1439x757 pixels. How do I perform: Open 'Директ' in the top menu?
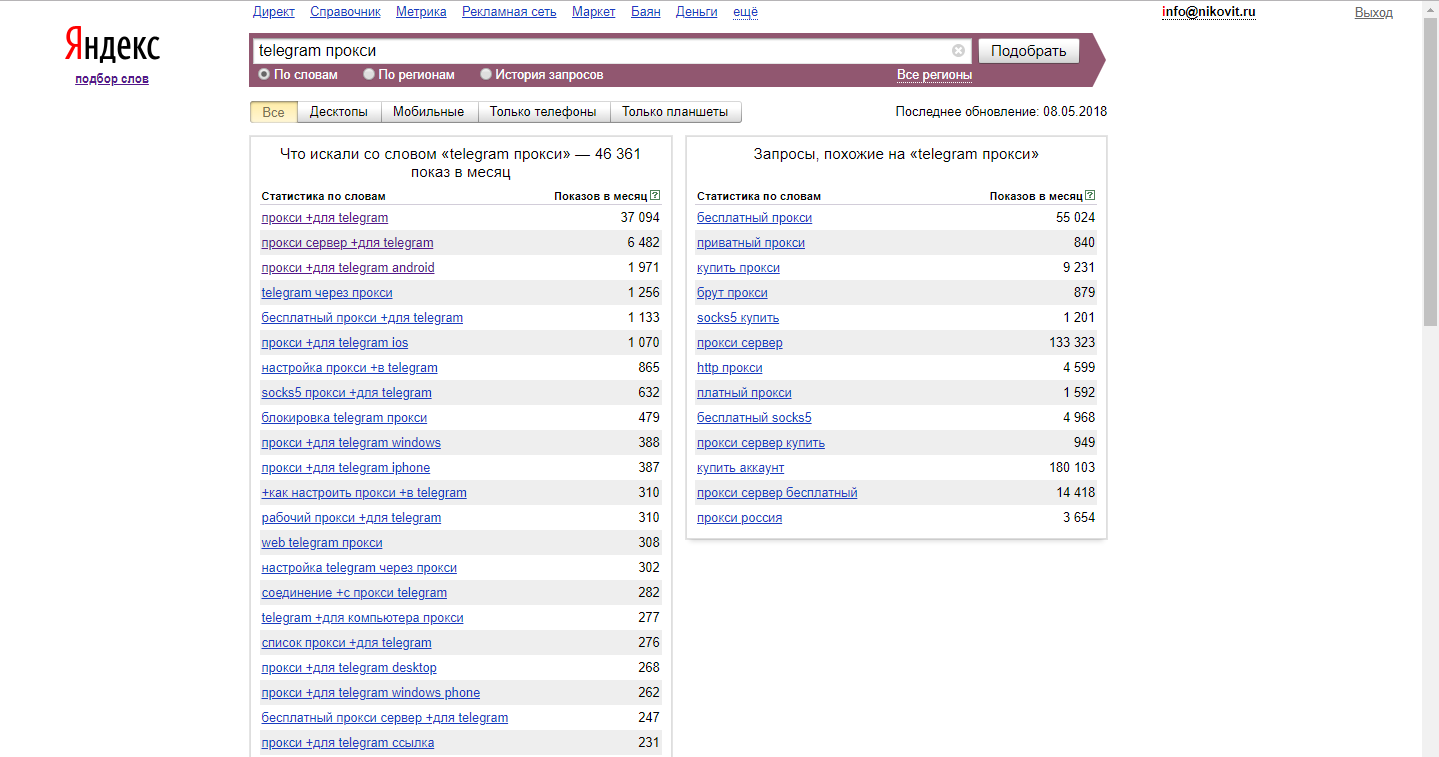pos(274,12)
